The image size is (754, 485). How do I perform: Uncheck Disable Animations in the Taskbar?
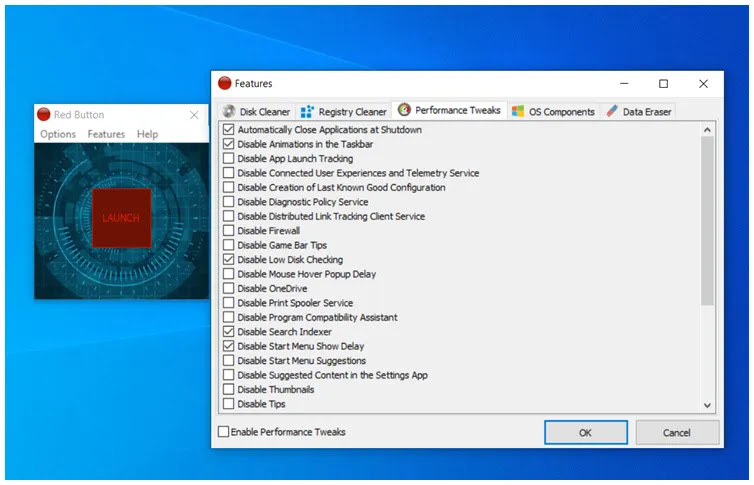(229, 144)
